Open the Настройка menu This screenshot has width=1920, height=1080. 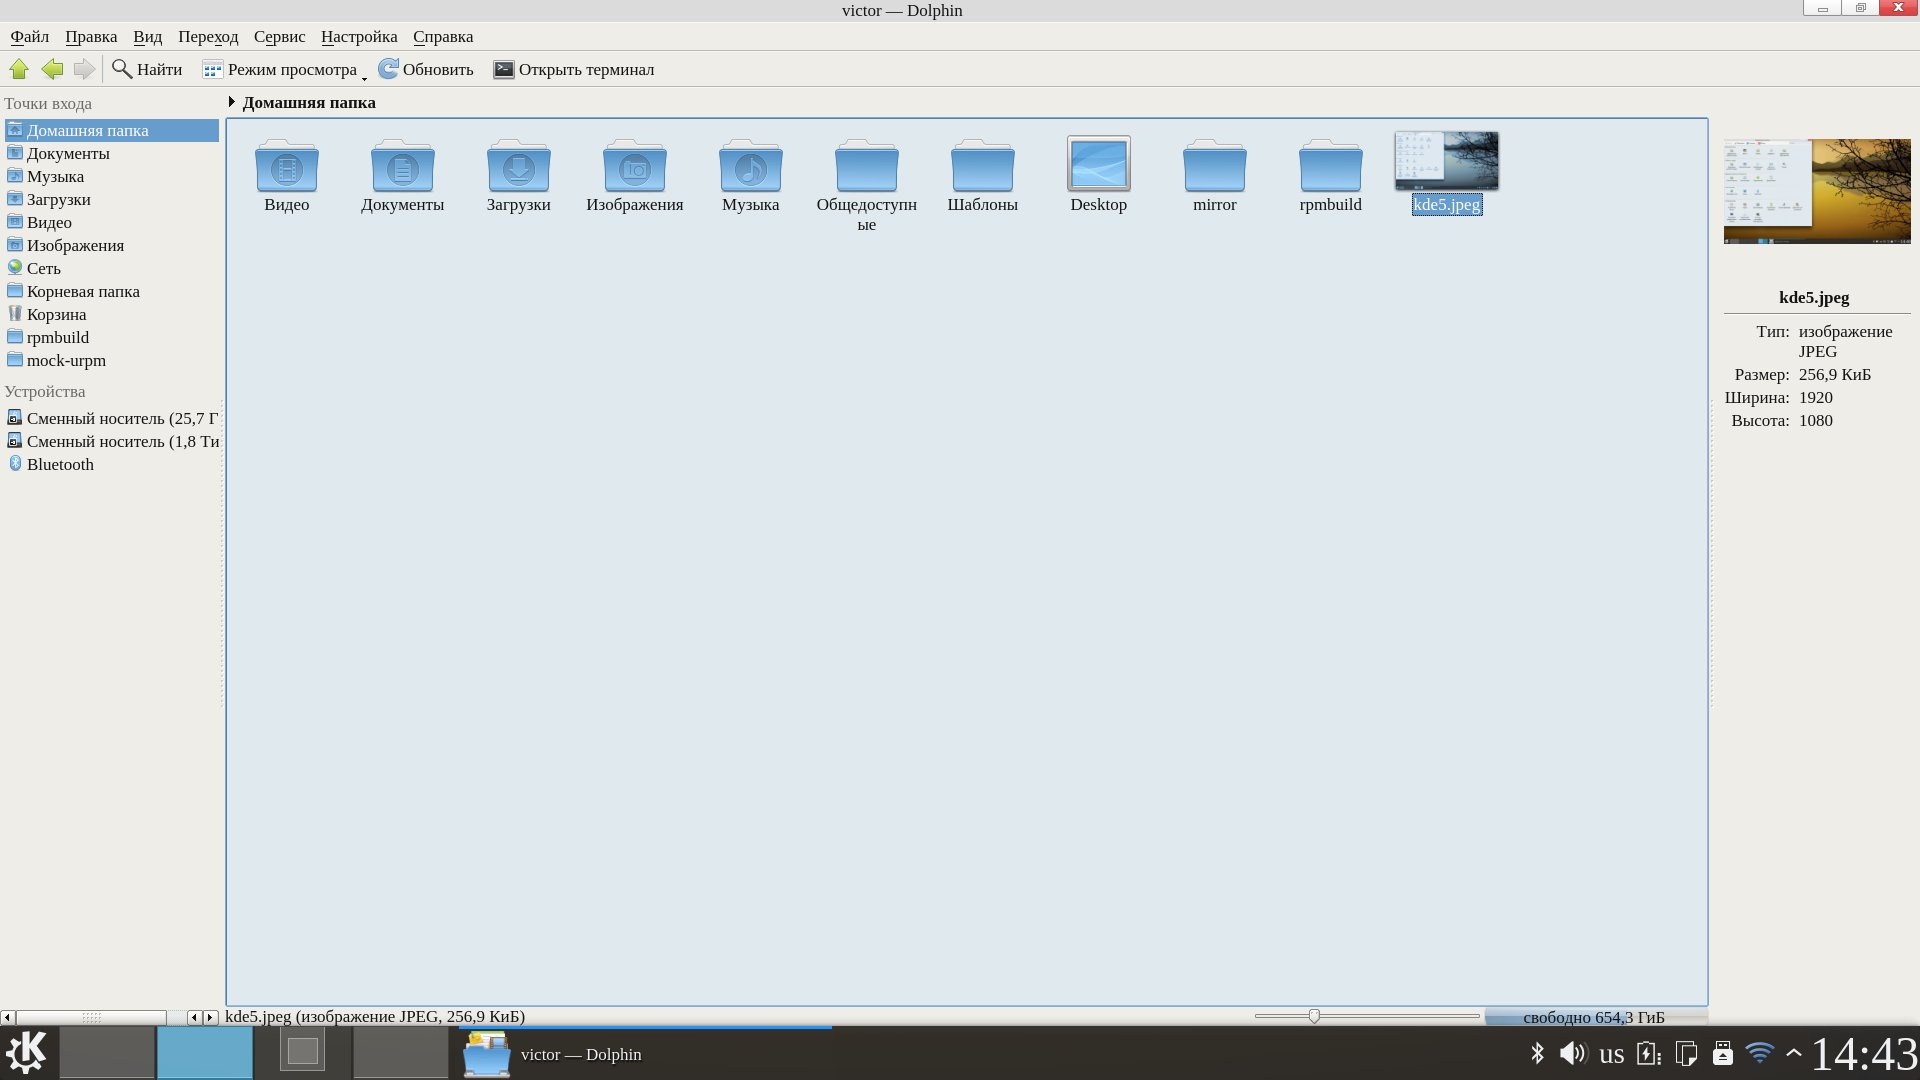[x=359, y=36]
